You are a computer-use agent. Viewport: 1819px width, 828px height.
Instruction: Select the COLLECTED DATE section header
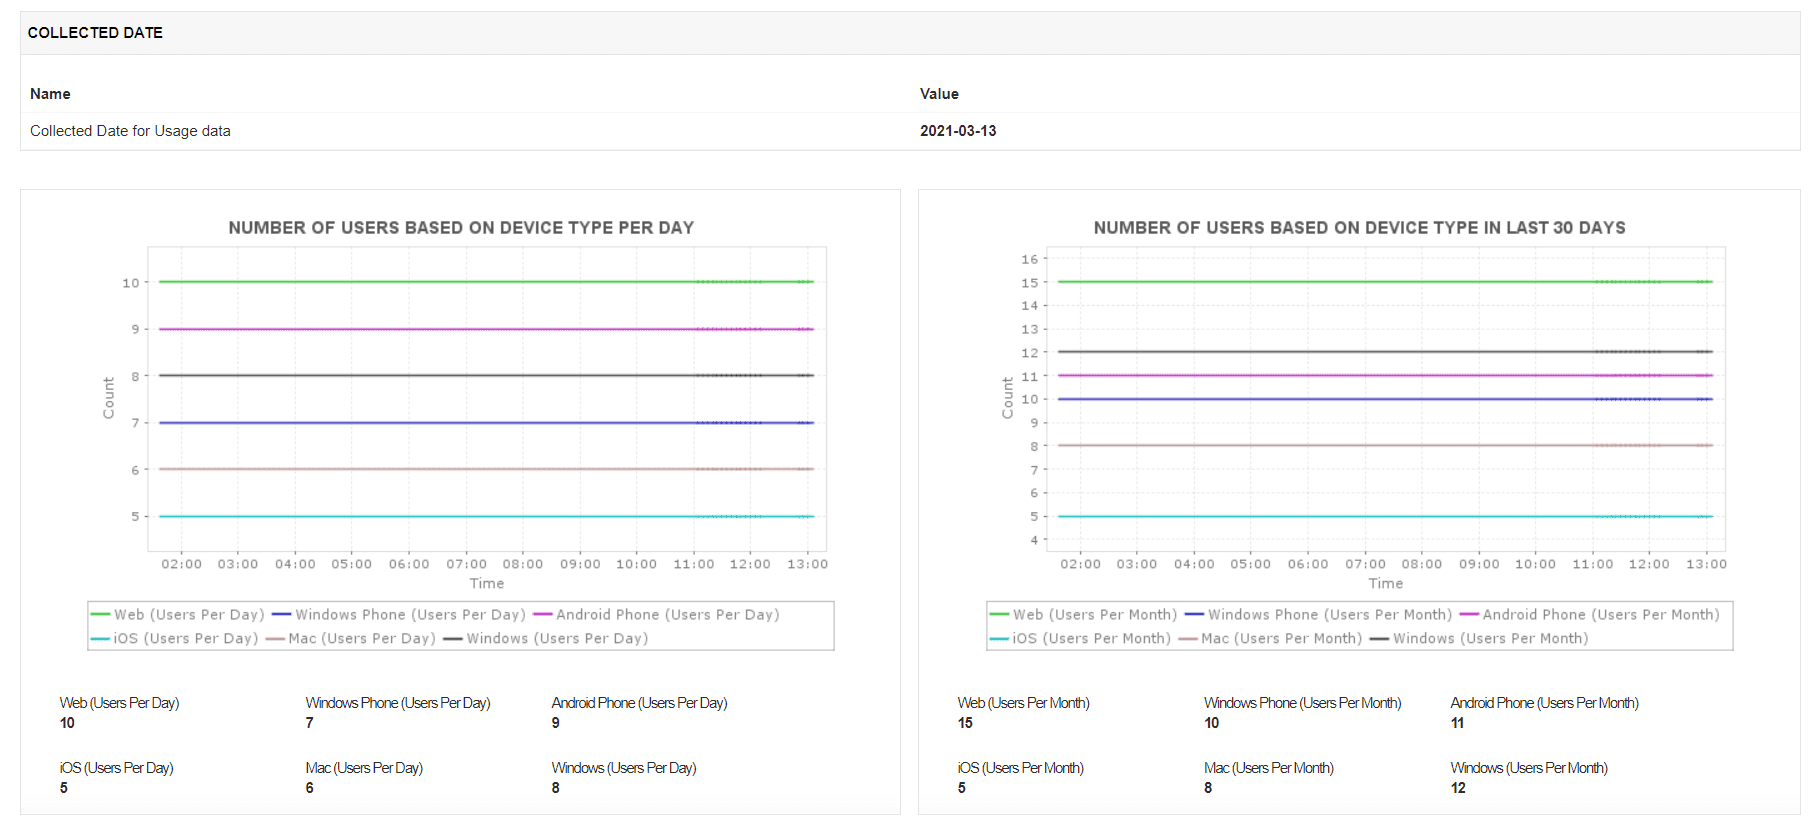[x=95, y=33]
